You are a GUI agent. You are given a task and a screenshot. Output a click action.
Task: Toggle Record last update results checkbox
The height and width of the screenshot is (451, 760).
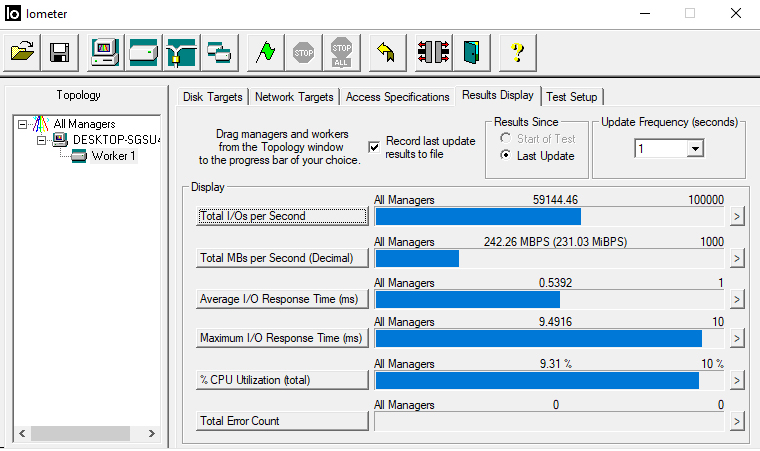(375, 146)
